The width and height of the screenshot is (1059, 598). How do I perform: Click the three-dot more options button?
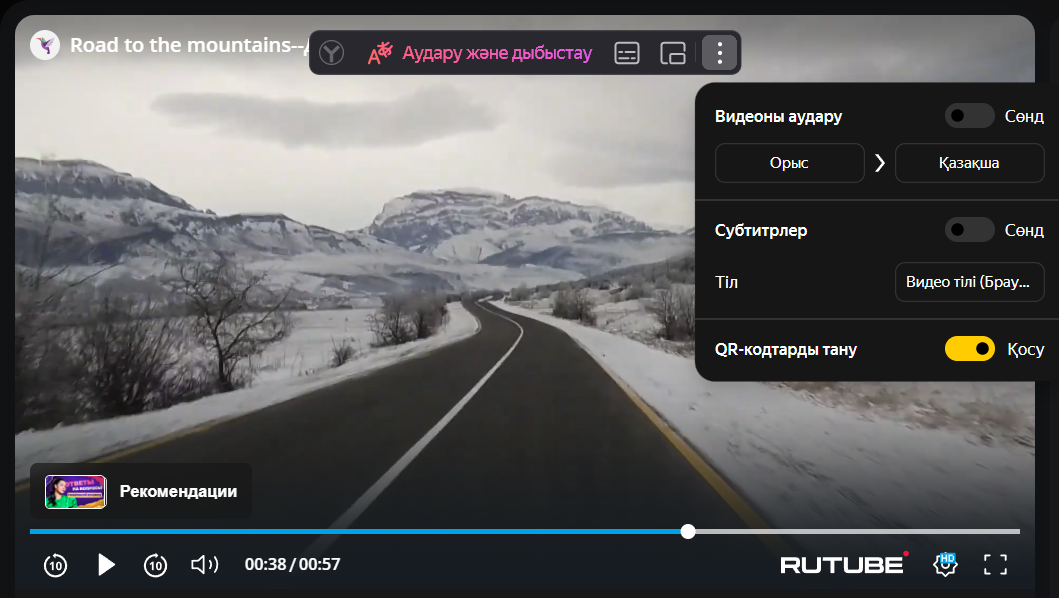719,53
